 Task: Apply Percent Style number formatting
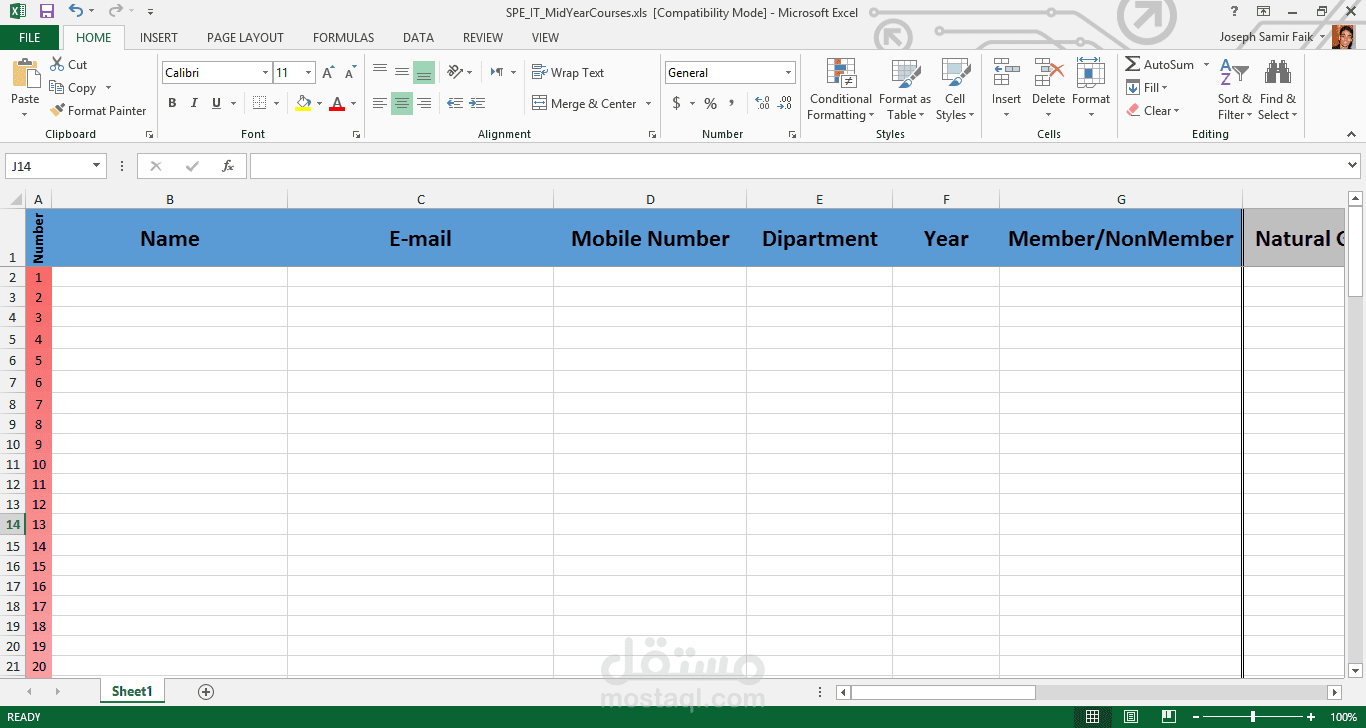point(710,102)
